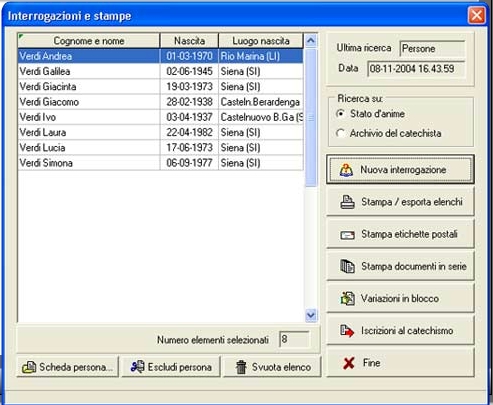The image size is (493, 405).
Task: Click the envelope icon for Stampa etichette postali
Action: click(x=347, y=235)
